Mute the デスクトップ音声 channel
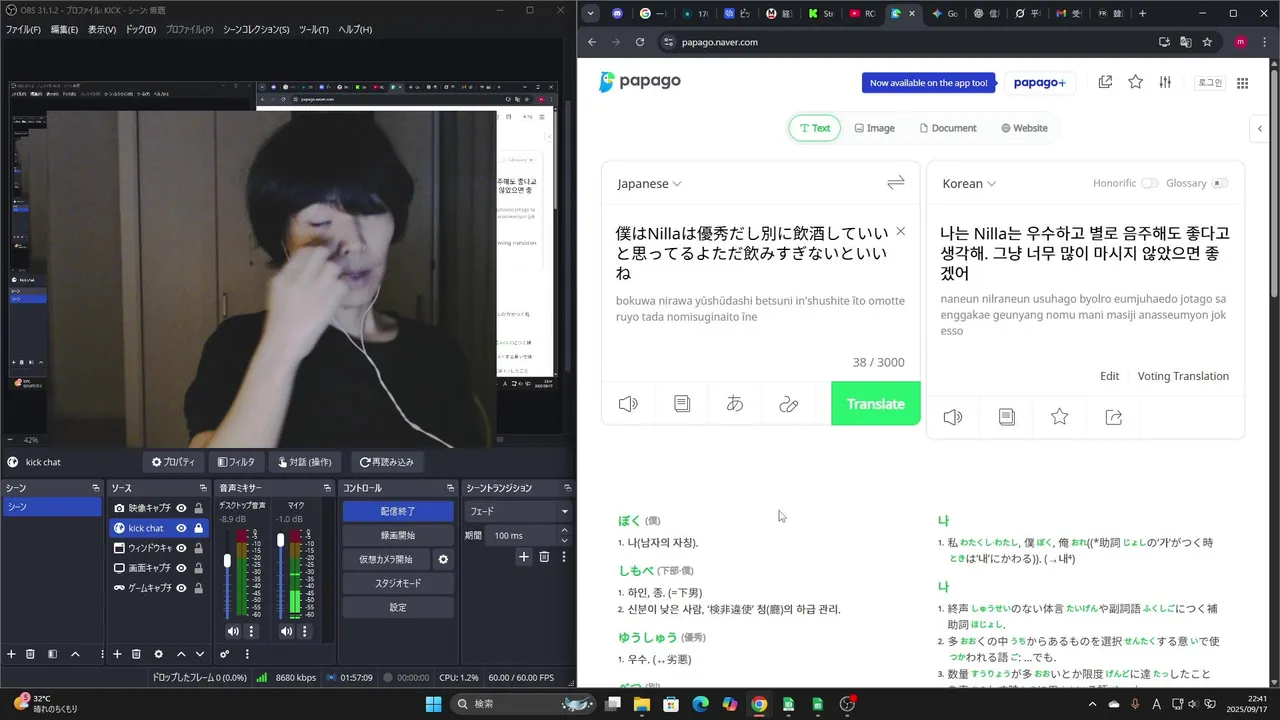 233,631
